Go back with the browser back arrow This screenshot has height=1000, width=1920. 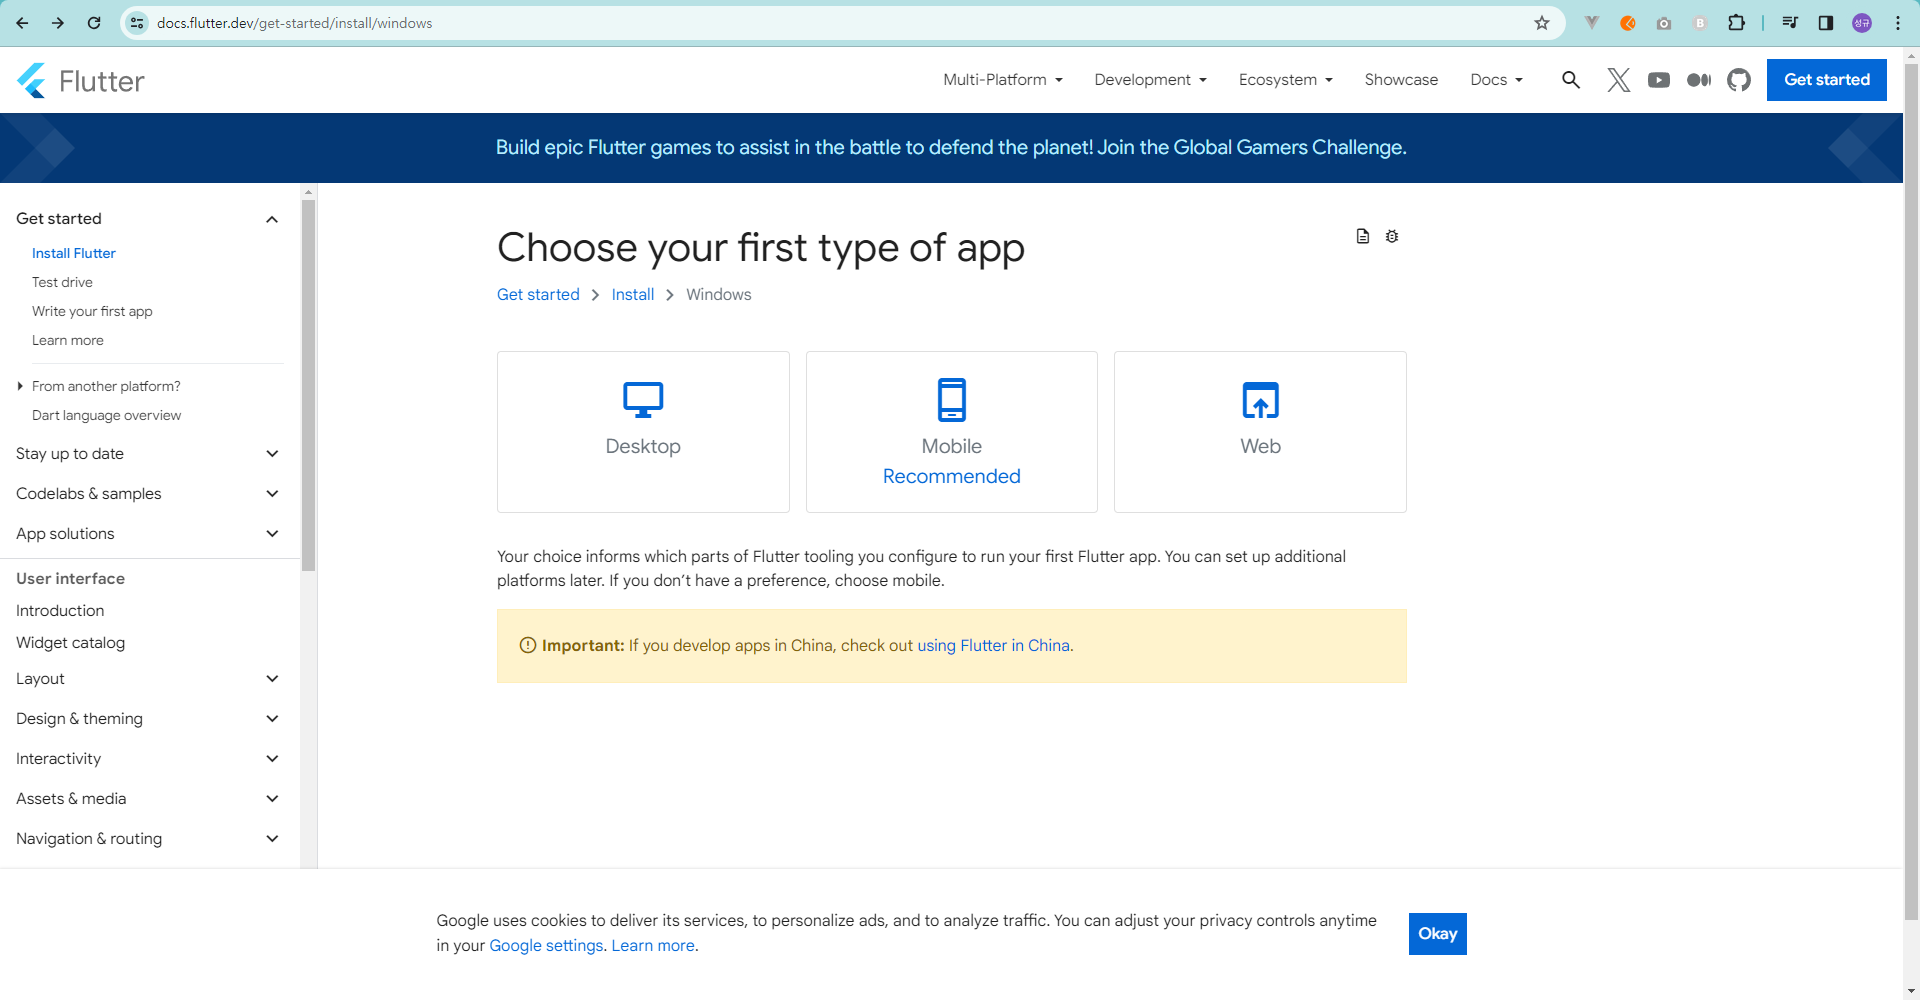pyautogui.click(x=22, y=23)
